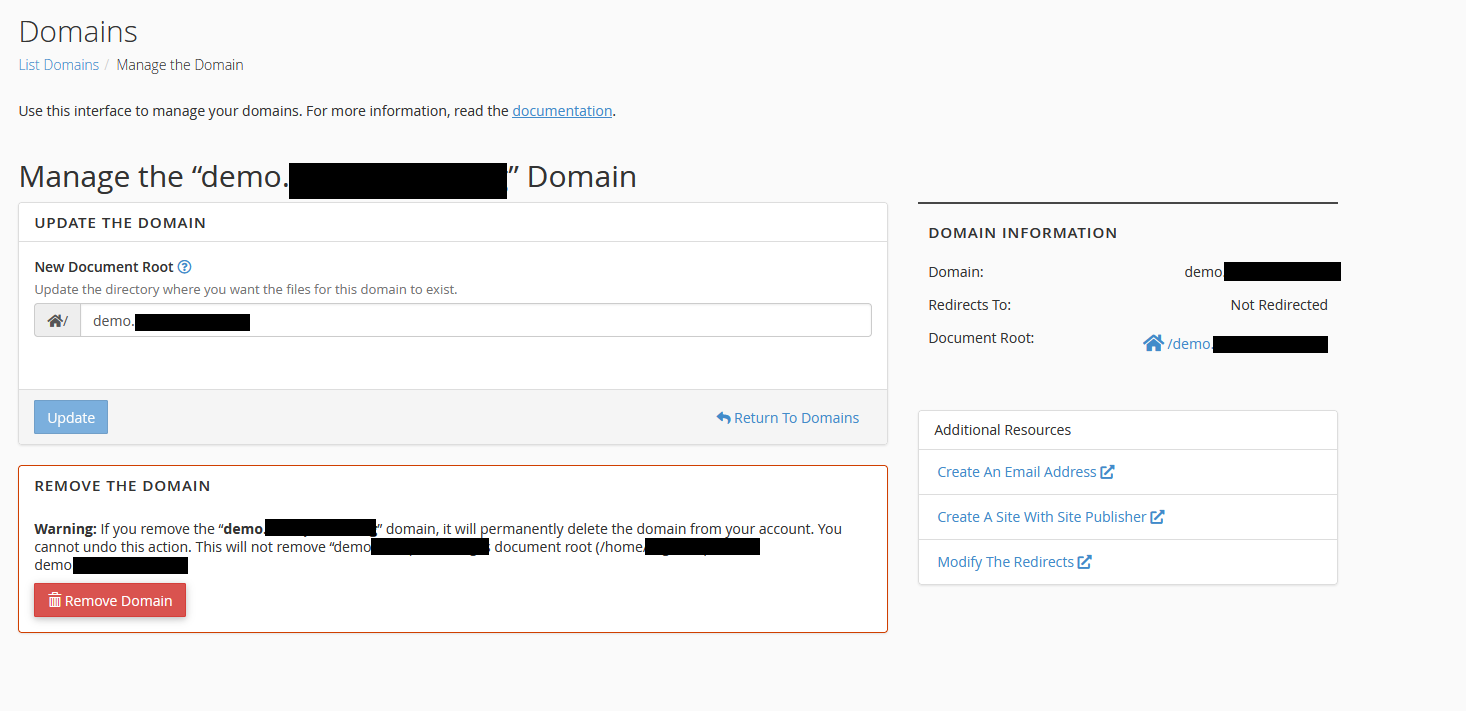
Task: Go to List Domains breadcrumb
Action: [58, 65]
